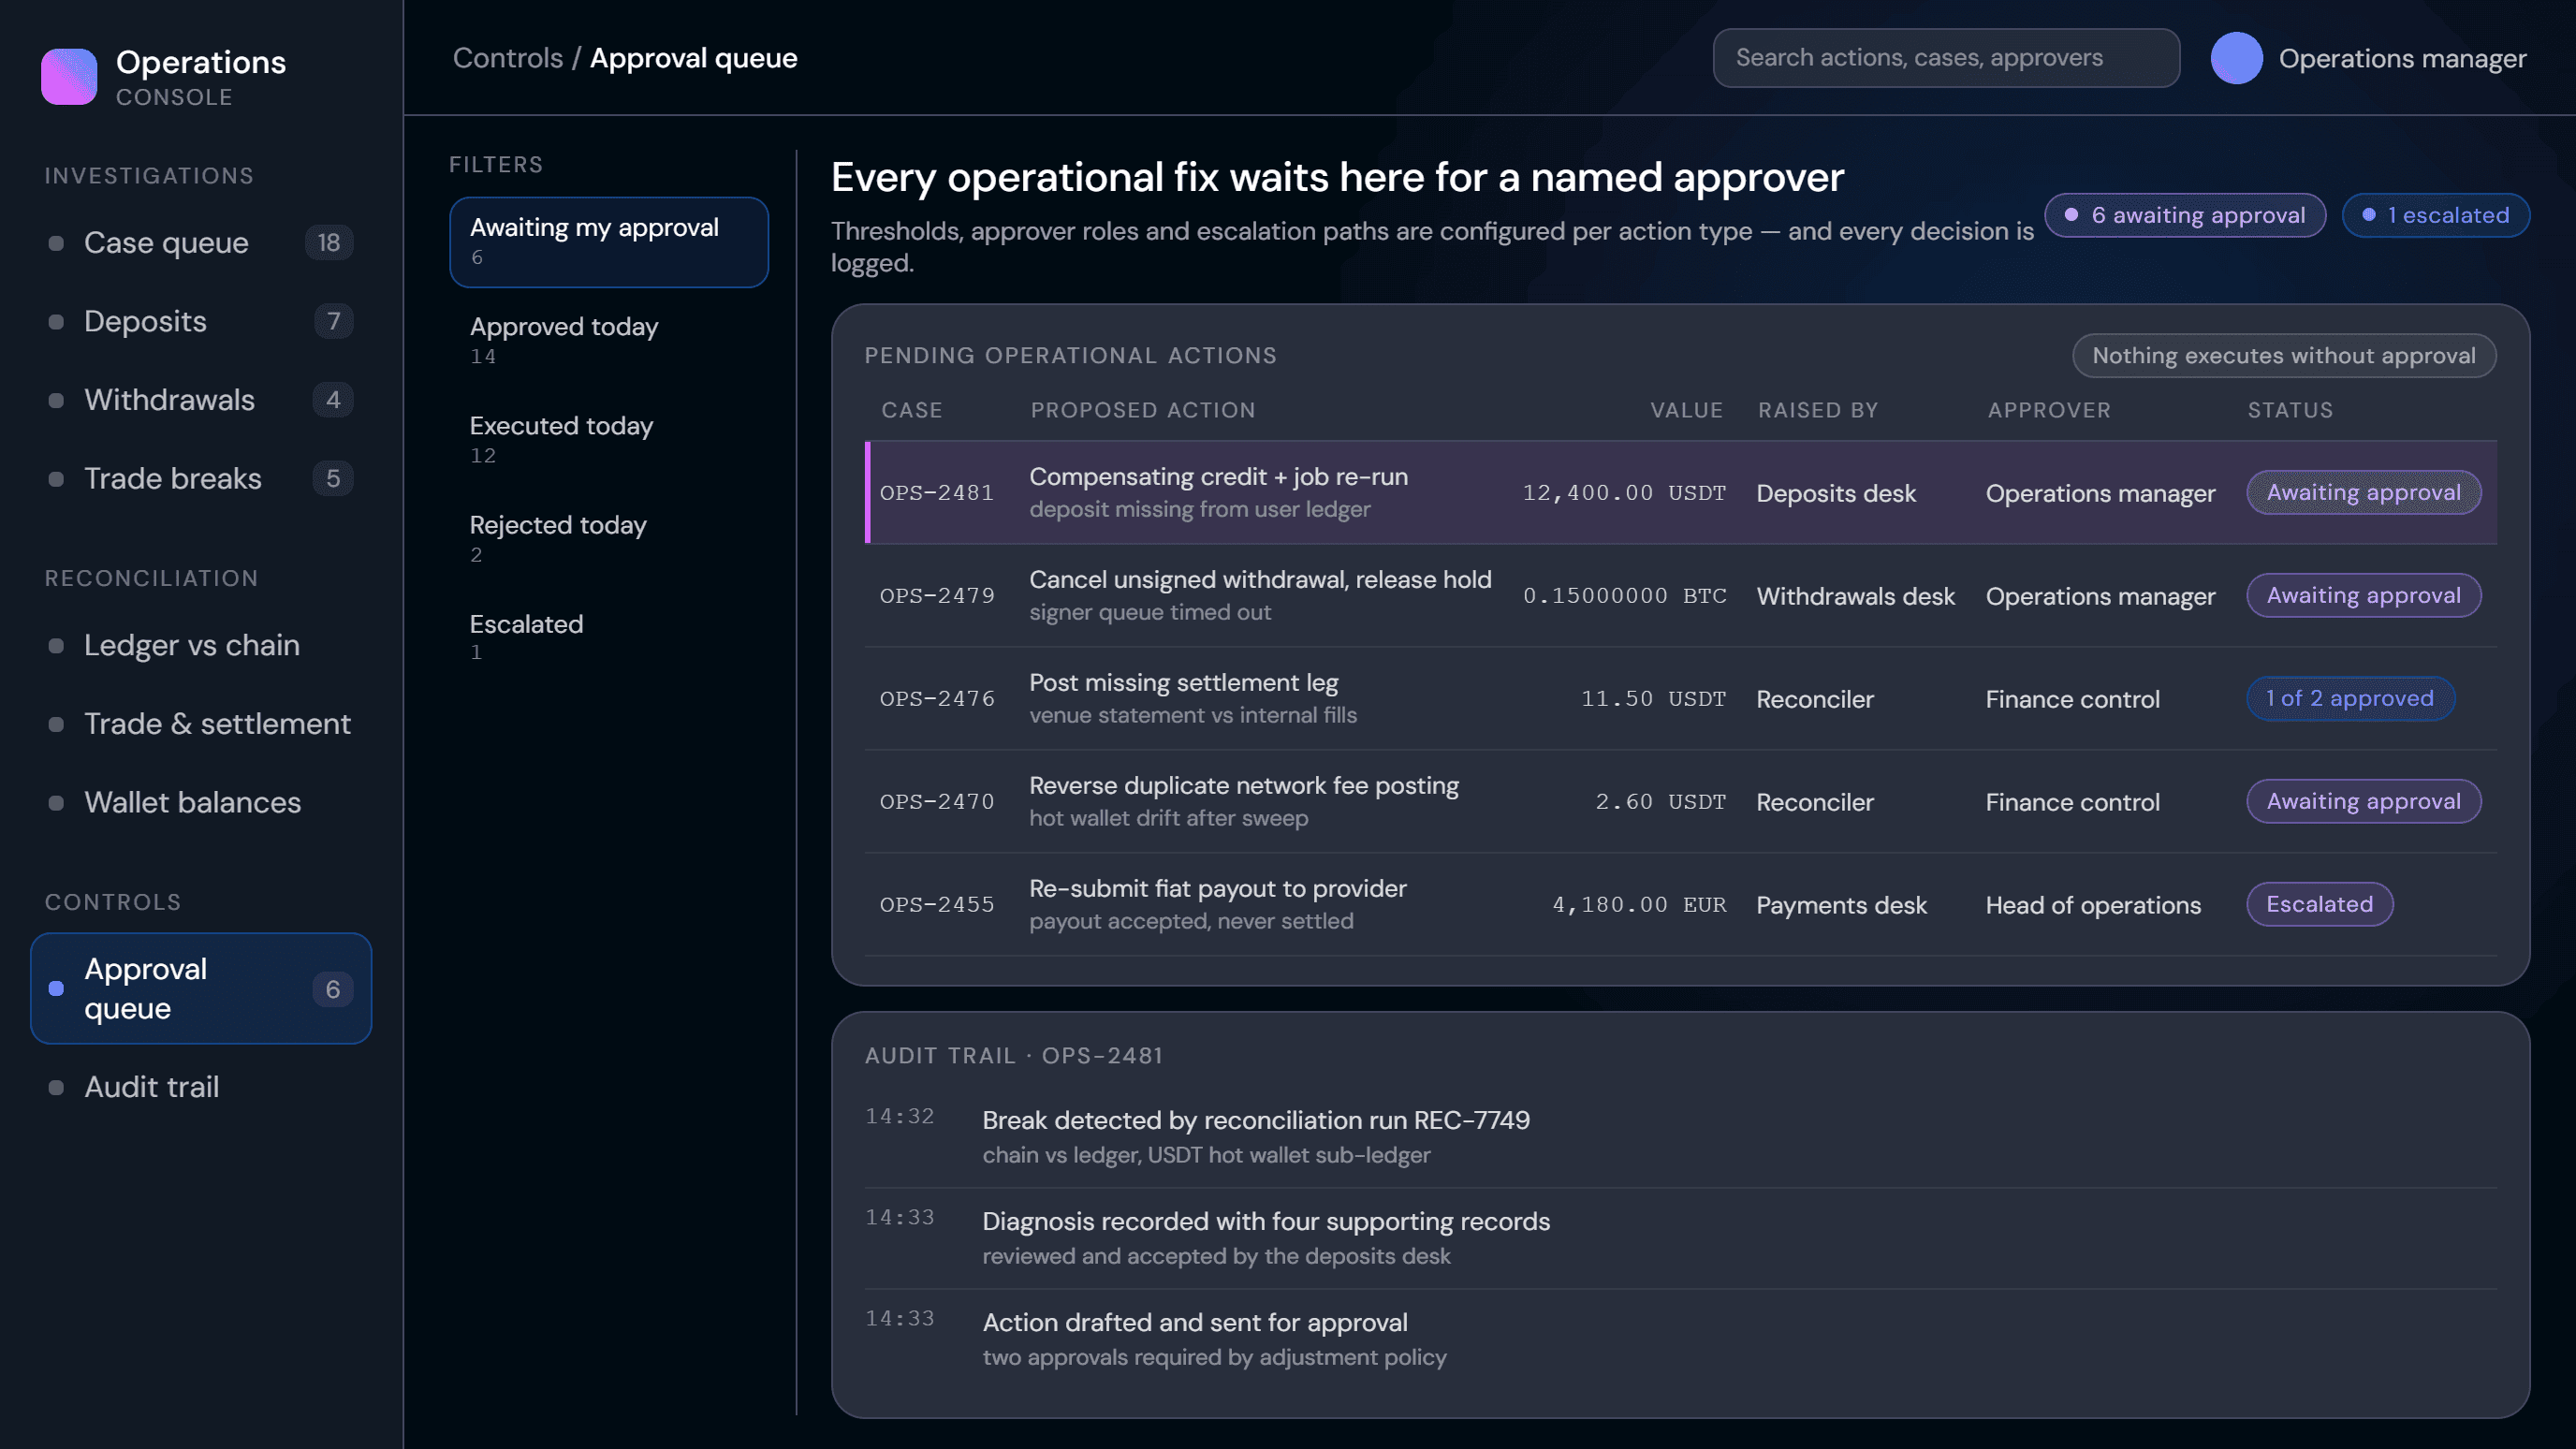Select Executed today filter
The width and height of the screenshot is (2576, 1449).
coord(609,440)
